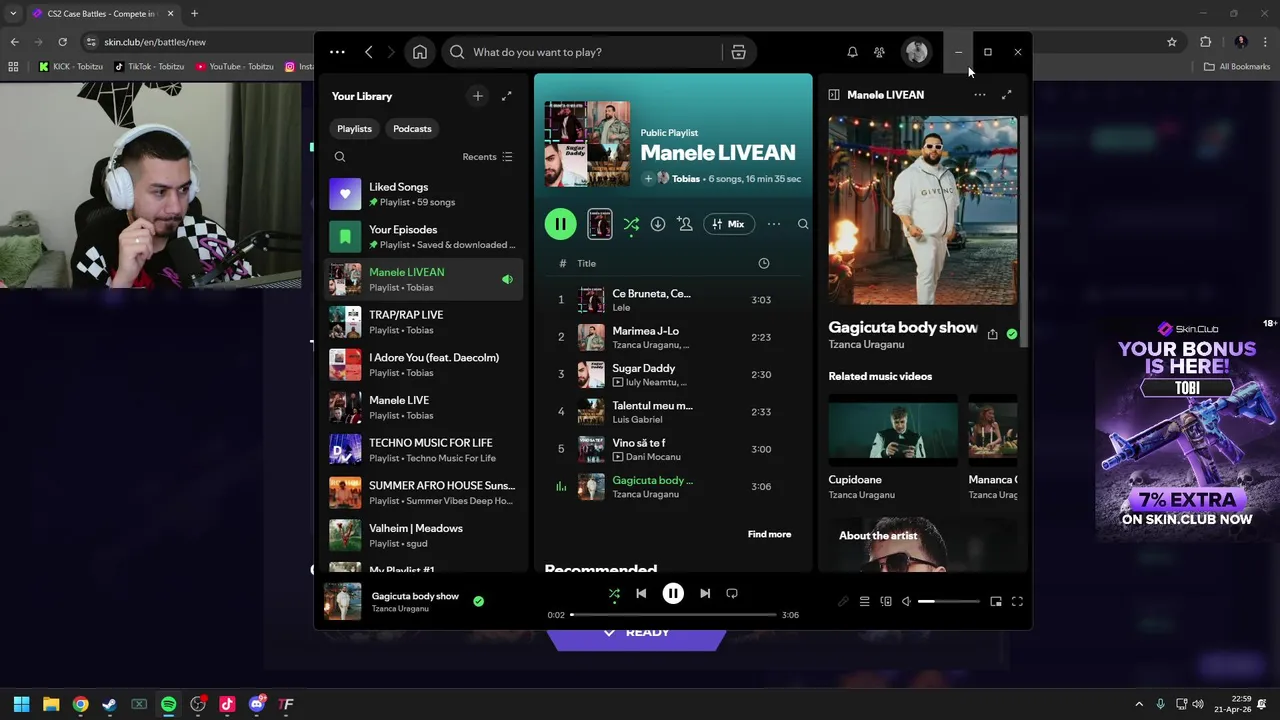Screen dimensions: 1280x720
Task: Play the Sugar Daddy track
Action: point(672,375)
